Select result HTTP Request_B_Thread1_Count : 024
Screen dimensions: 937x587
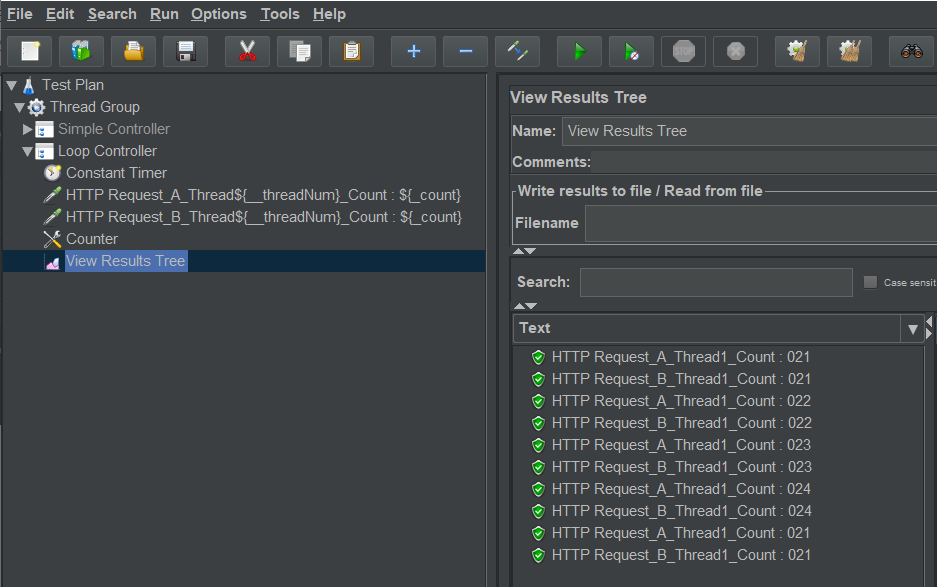tap(682, 511)
